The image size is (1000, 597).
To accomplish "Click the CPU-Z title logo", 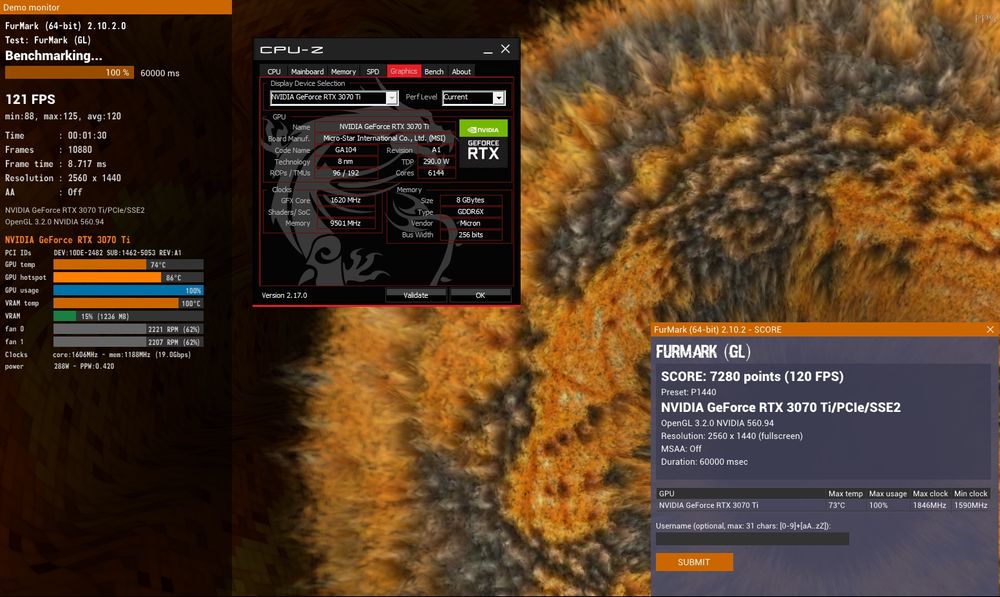I will 291,50.
